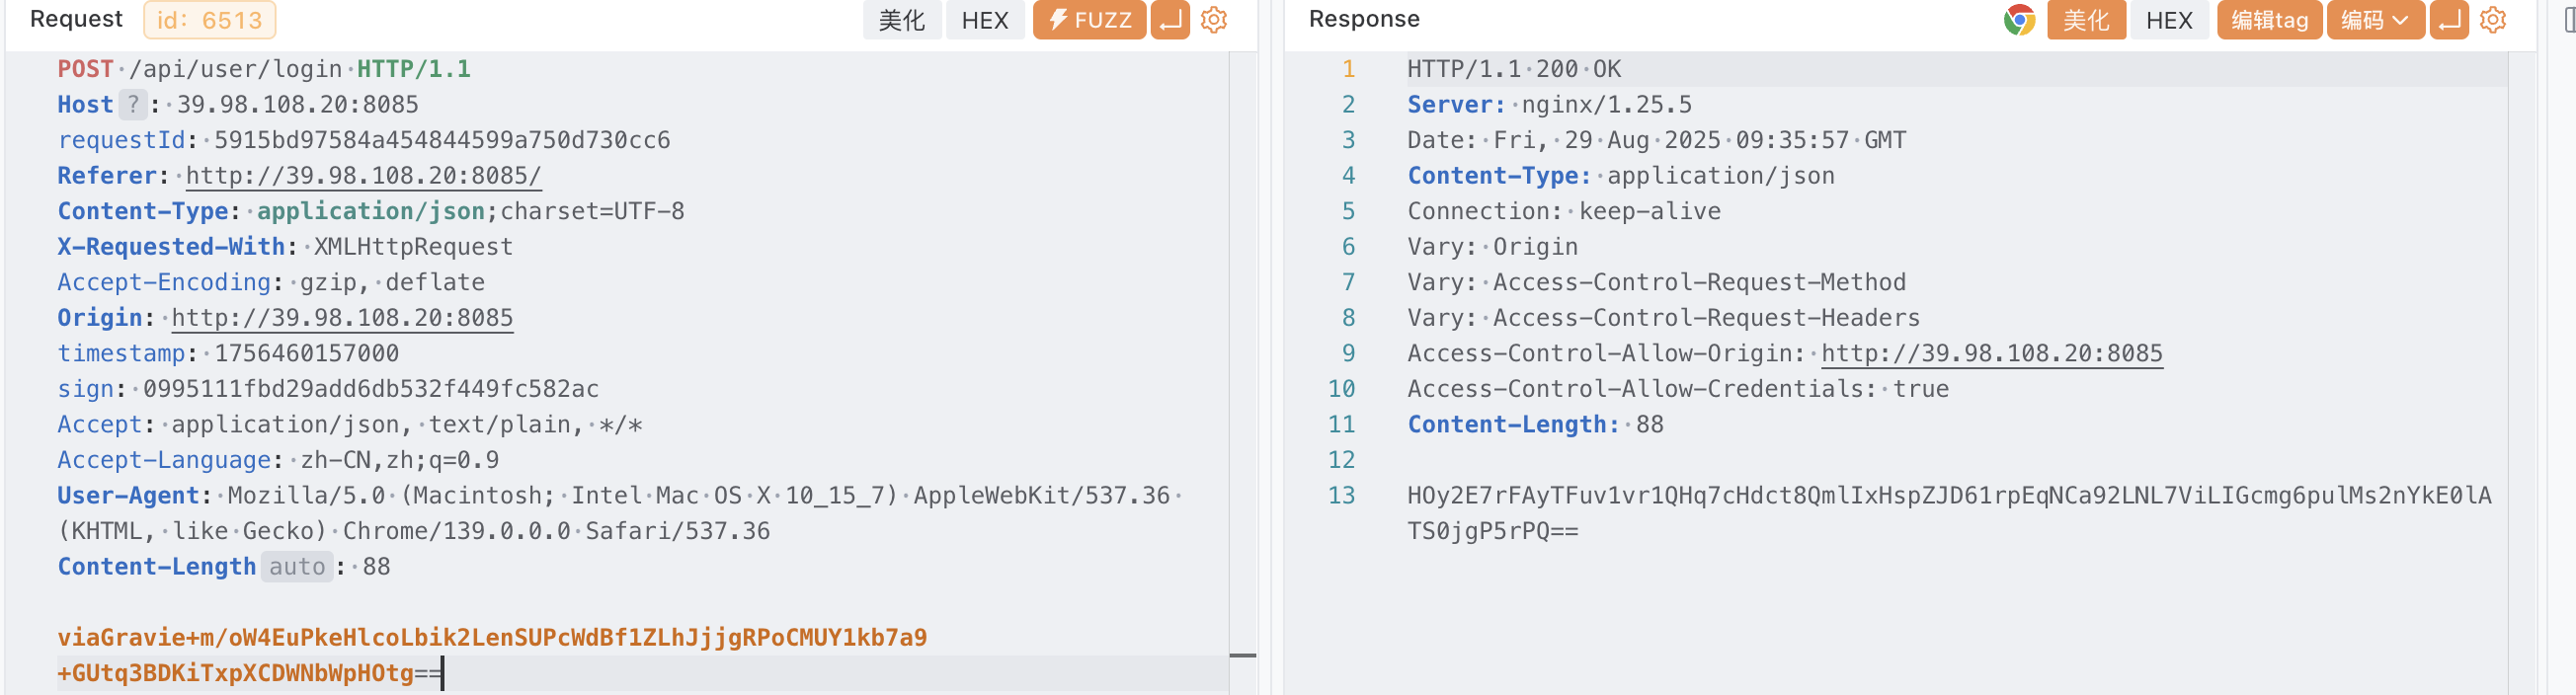Image resolution: width=2576 pixels, height=695 pixels.
Task: Click the Host question mark hint
Action: coord(133,104)
